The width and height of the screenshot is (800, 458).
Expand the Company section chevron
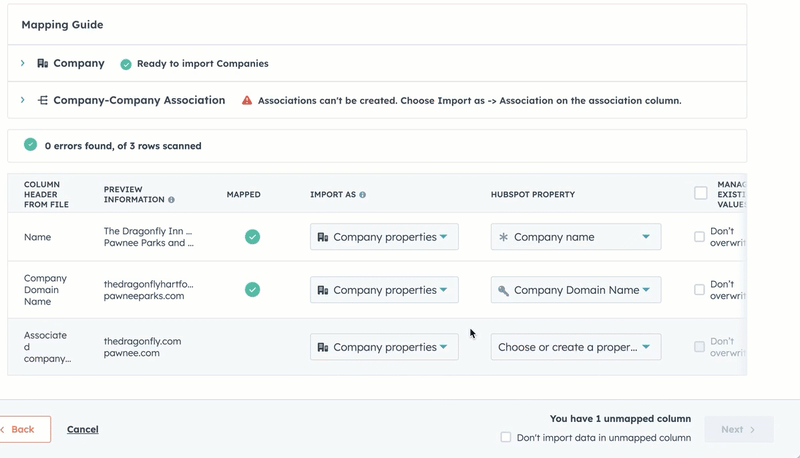pyautogui.click(x=23, y=63)
